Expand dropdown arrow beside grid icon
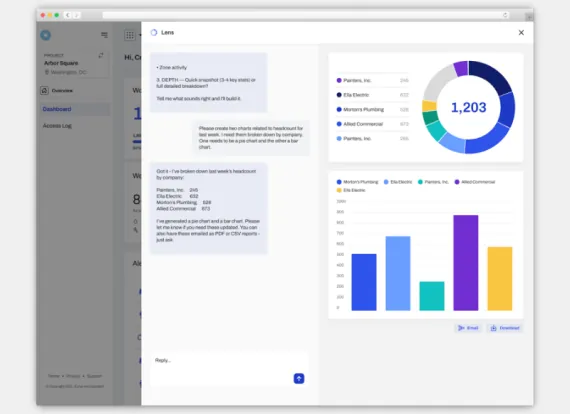This screenshot has height=414, width=570. (x=140, y=35)
